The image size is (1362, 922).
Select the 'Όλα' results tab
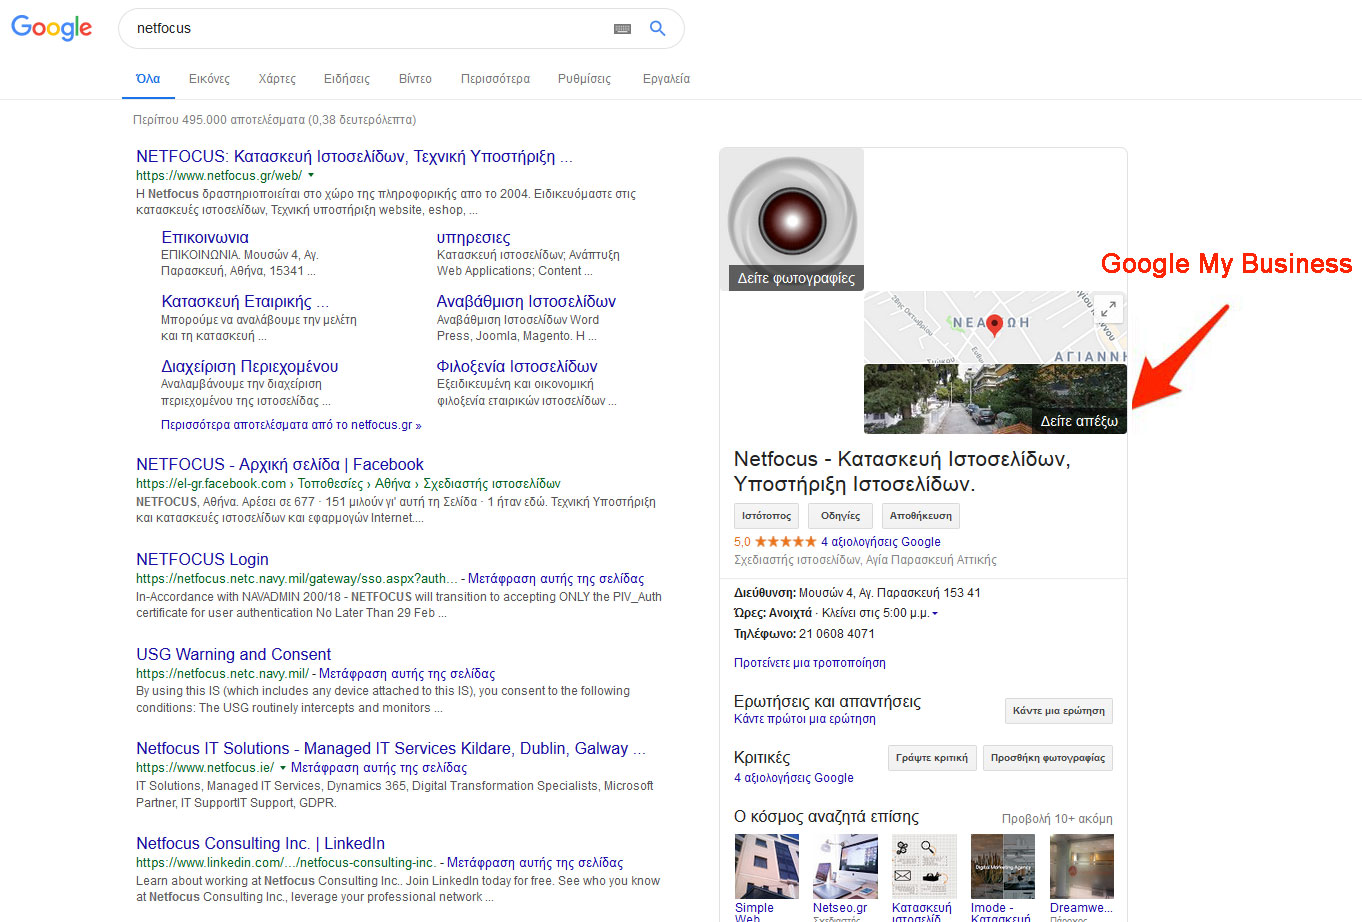coord(148,79)
